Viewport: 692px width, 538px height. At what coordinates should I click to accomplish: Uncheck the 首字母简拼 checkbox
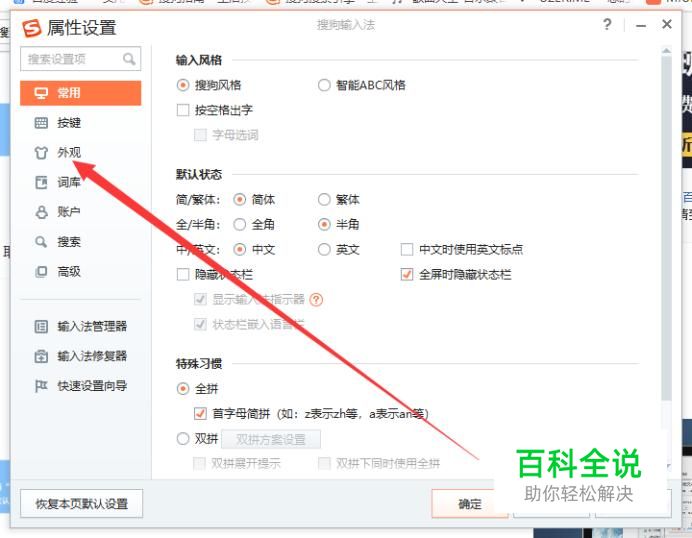coord(200,414)
